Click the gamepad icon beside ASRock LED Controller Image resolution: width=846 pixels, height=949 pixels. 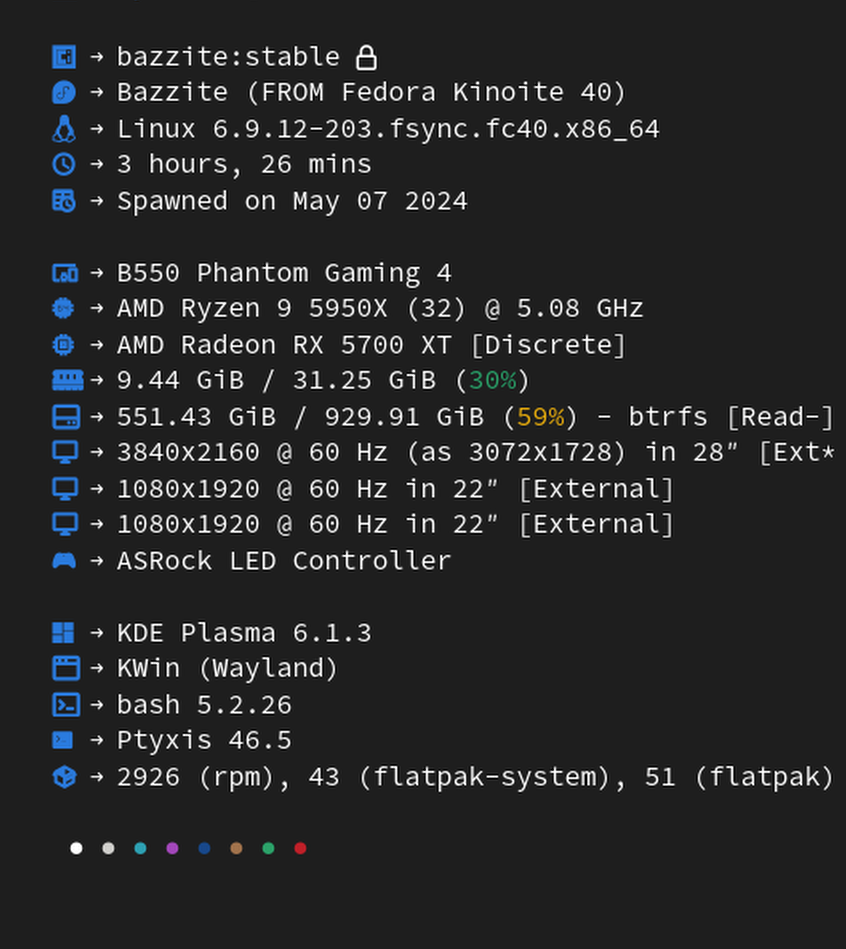point(64,561)
